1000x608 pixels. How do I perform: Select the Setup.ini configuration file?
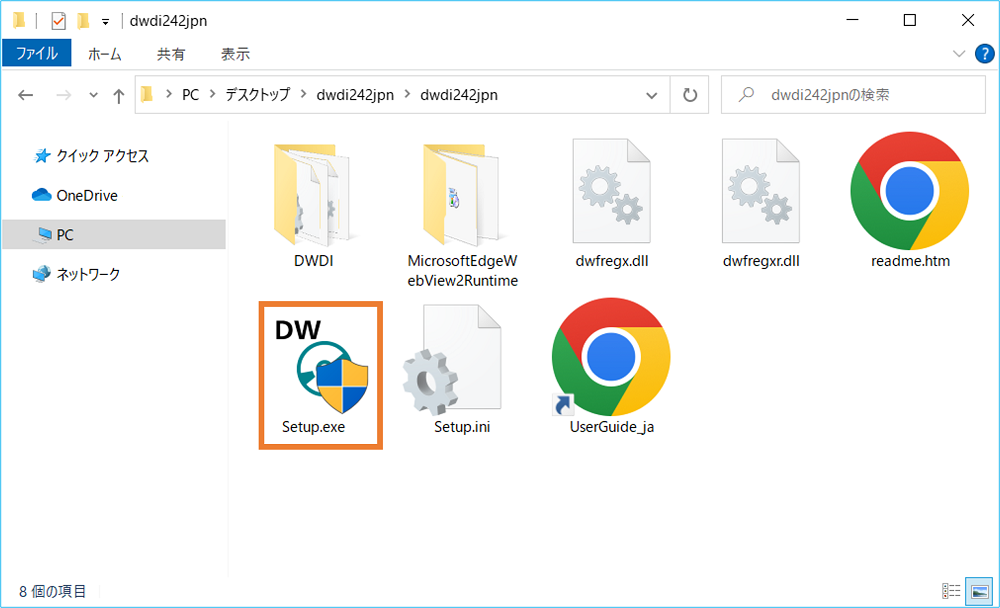click(462, 370)
